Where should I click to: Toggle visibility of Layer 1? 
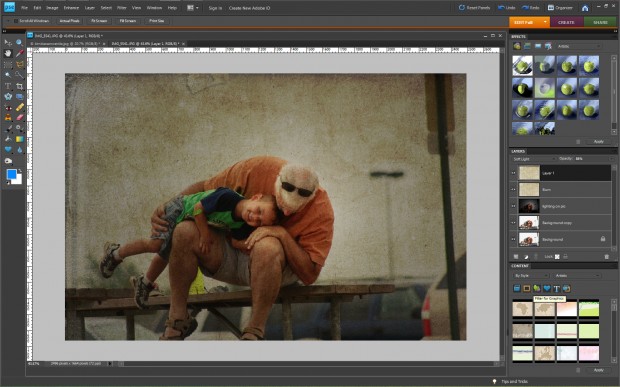click(x=513, y=173)
